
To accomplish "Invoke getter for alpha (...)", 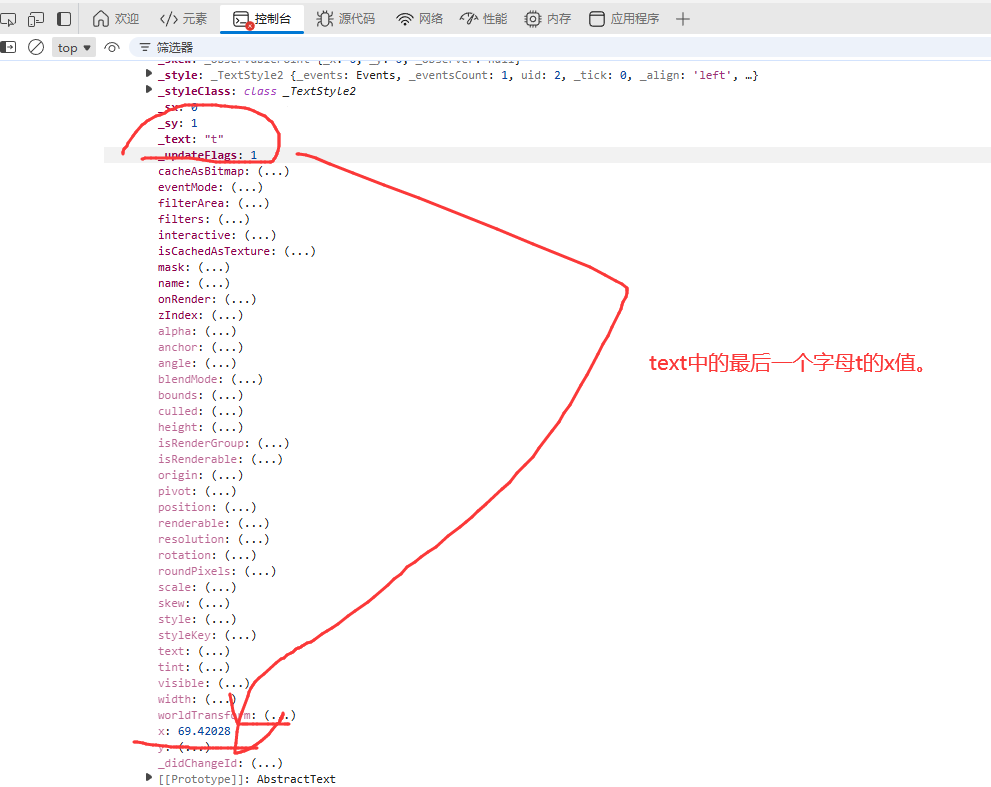I will (221, 331).
